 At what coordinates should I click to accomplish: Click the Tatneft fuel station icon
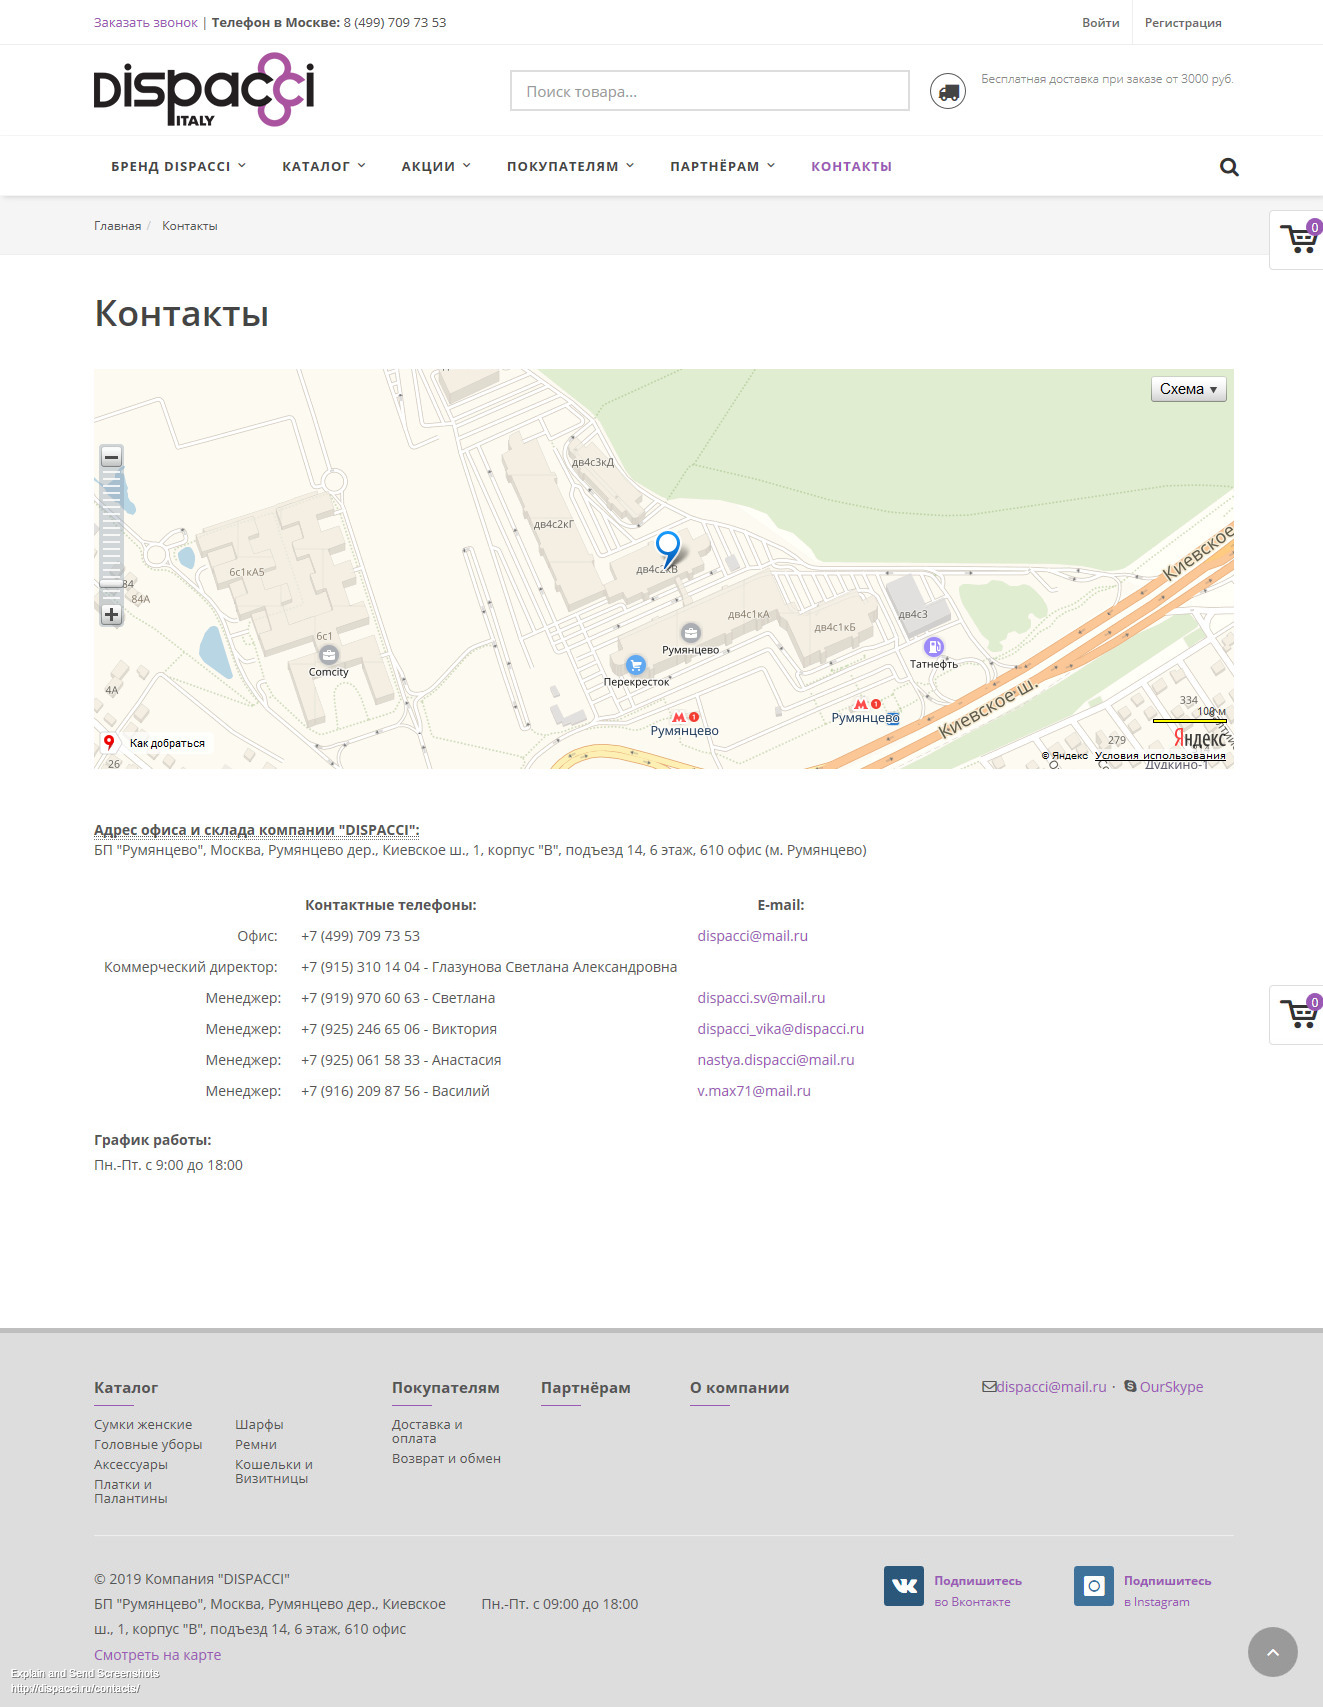(x=933, y=647)
